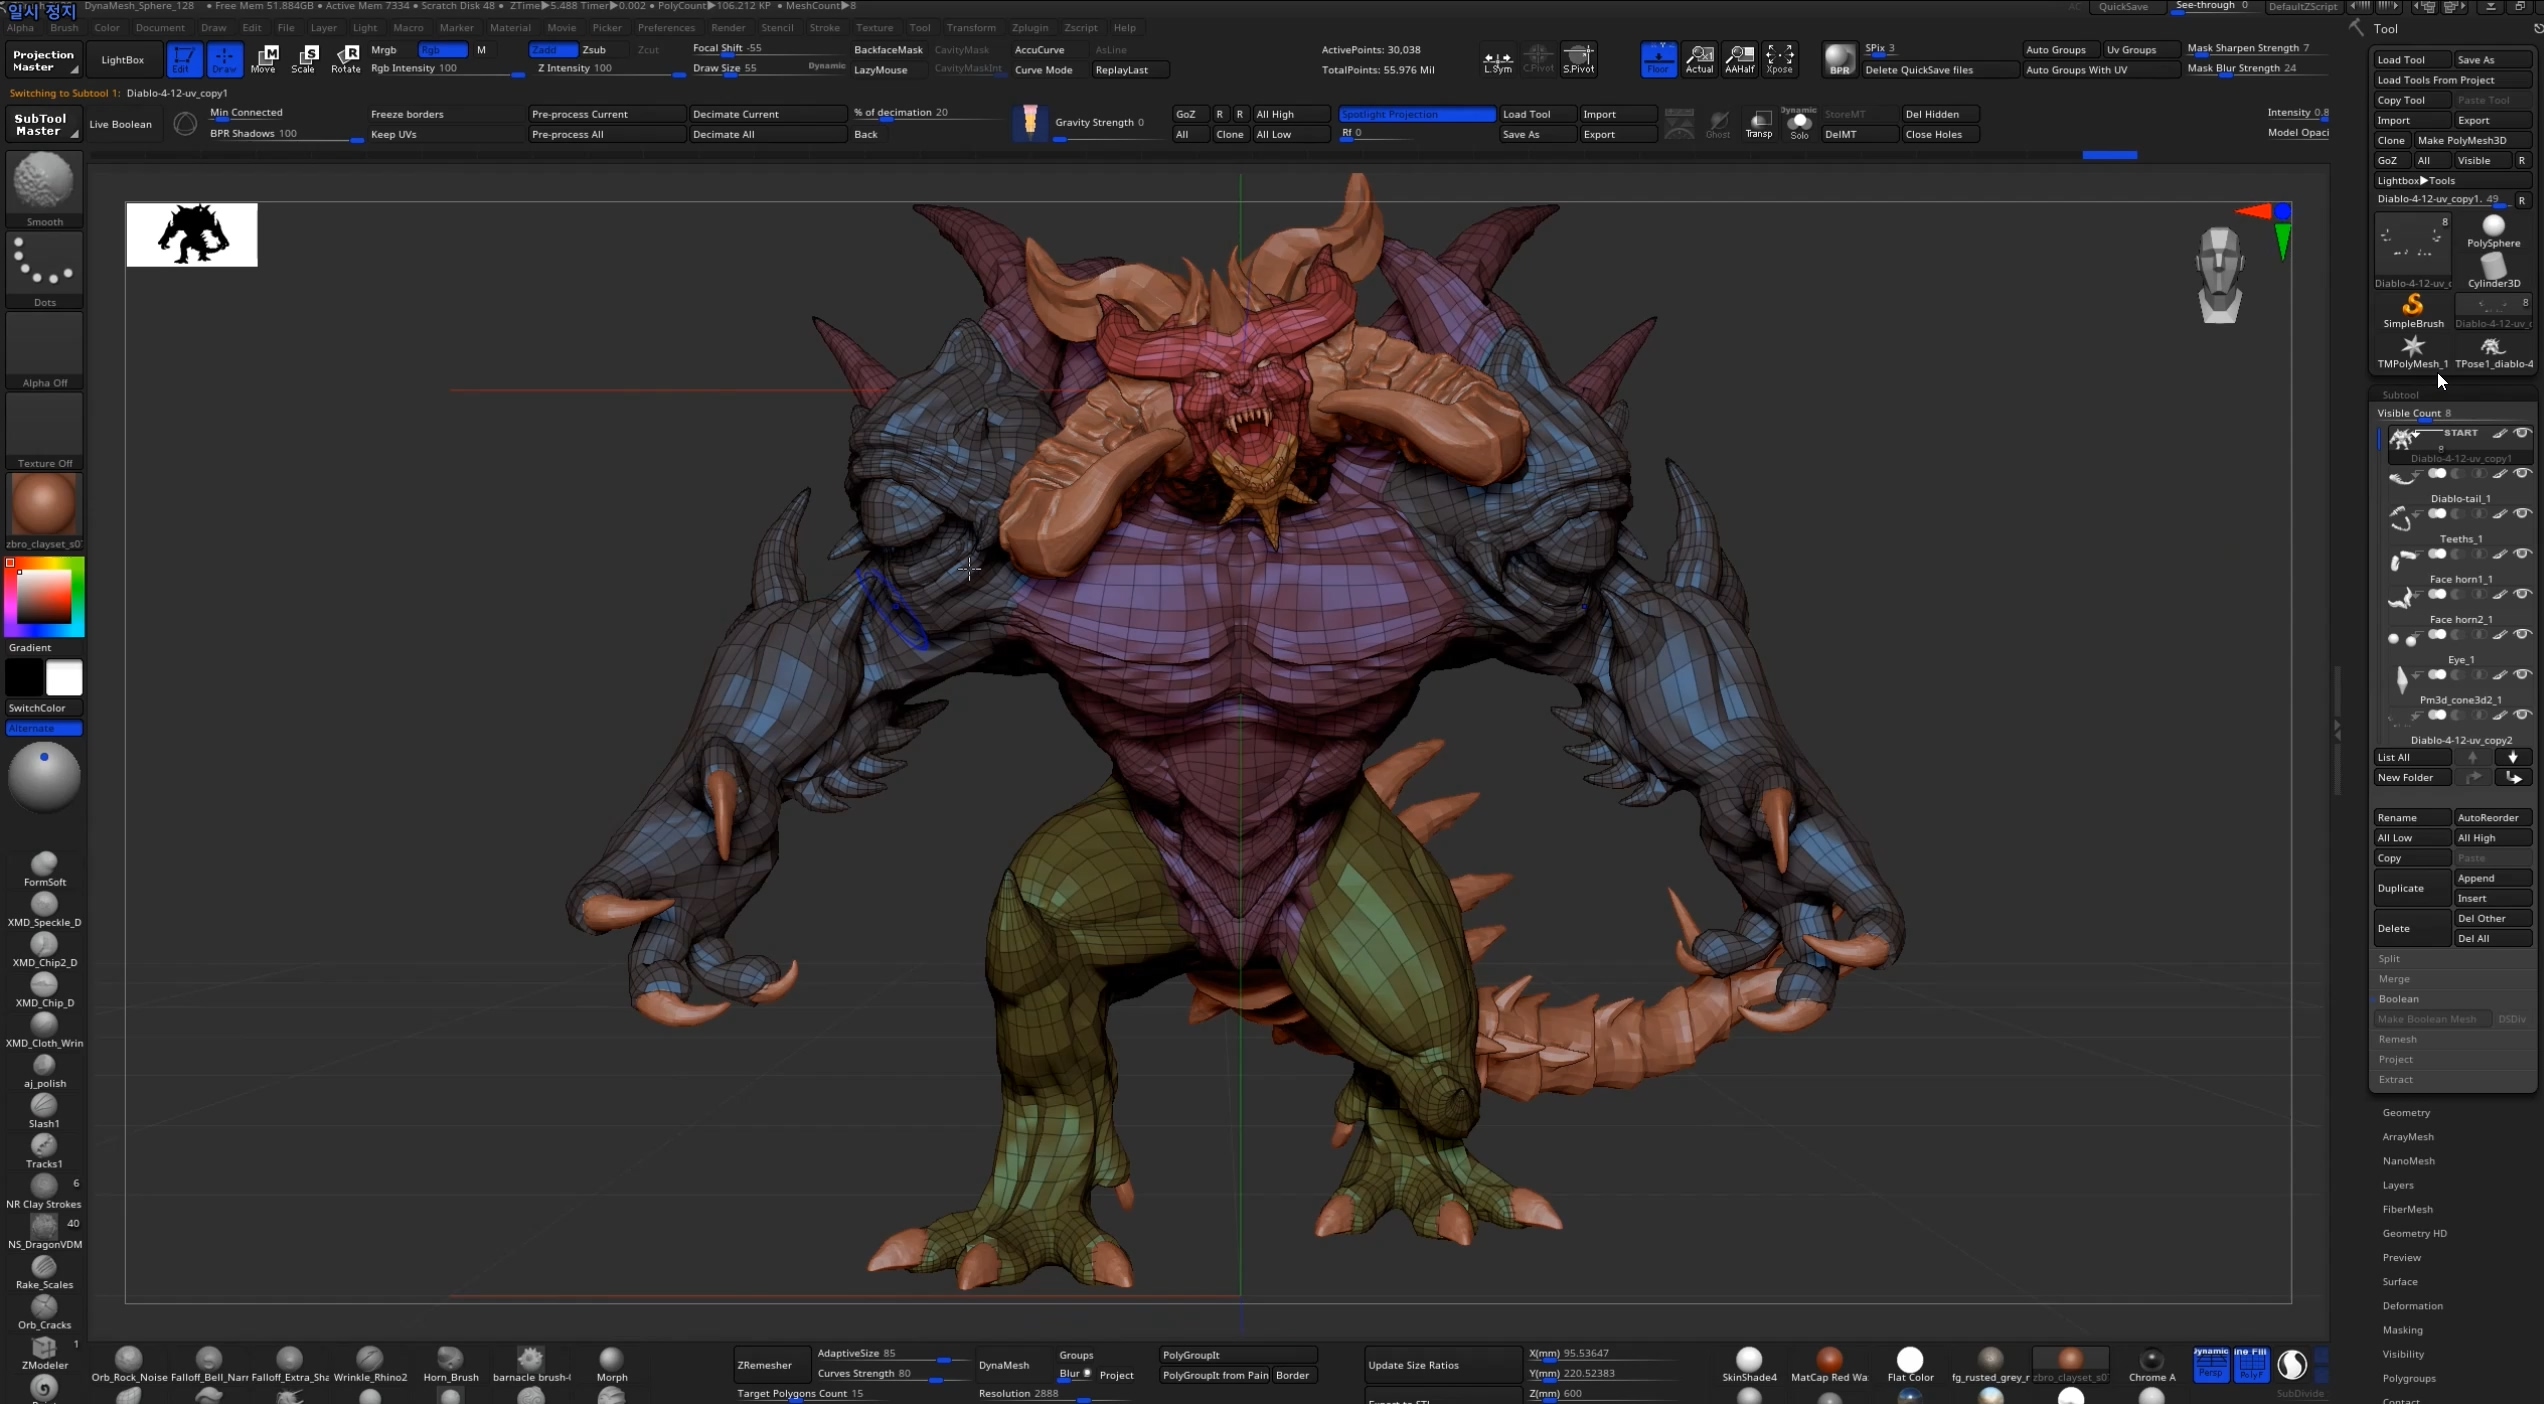Click the AAHalf zoom icon
2544x1404 pixels.
(x=1740, y=59)
